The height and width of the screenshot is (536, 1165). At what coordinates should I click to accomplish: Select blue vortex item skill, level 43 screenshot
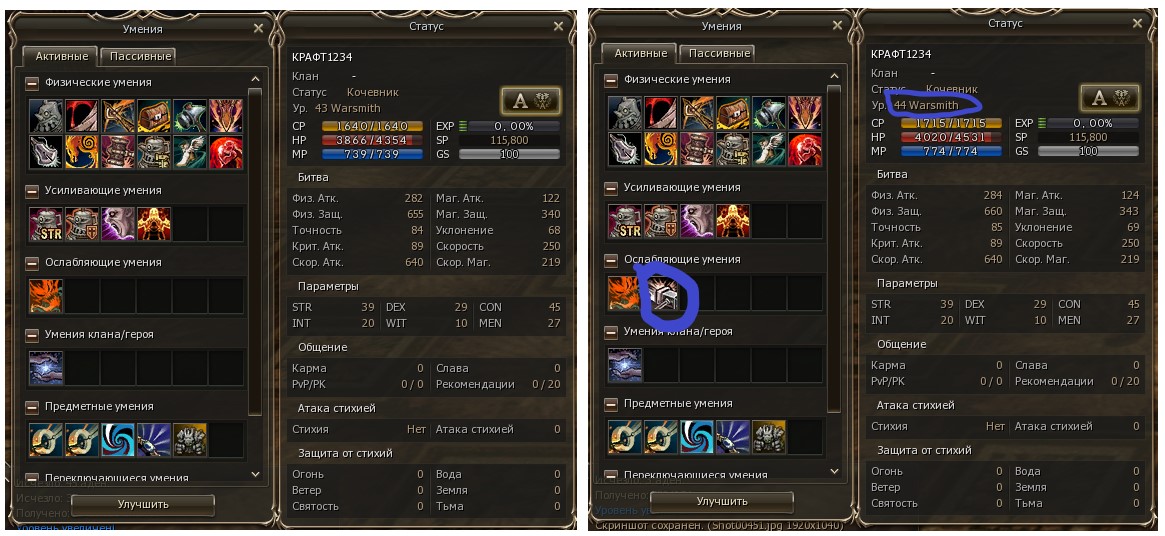click(x=117, y=439)
